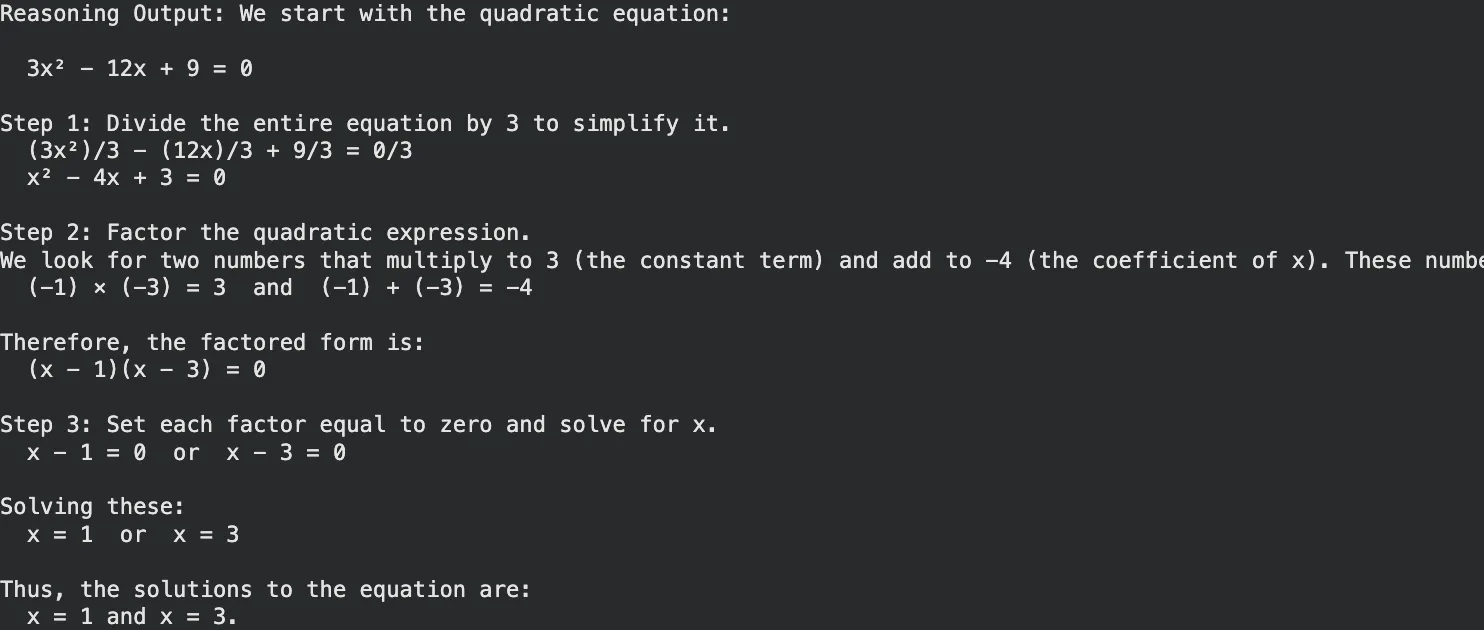The height and width of the screenshot is (630, 1484).
Task: Select the original equation 3x² − 12x + 9 = 0
Action: coord(139,69)
